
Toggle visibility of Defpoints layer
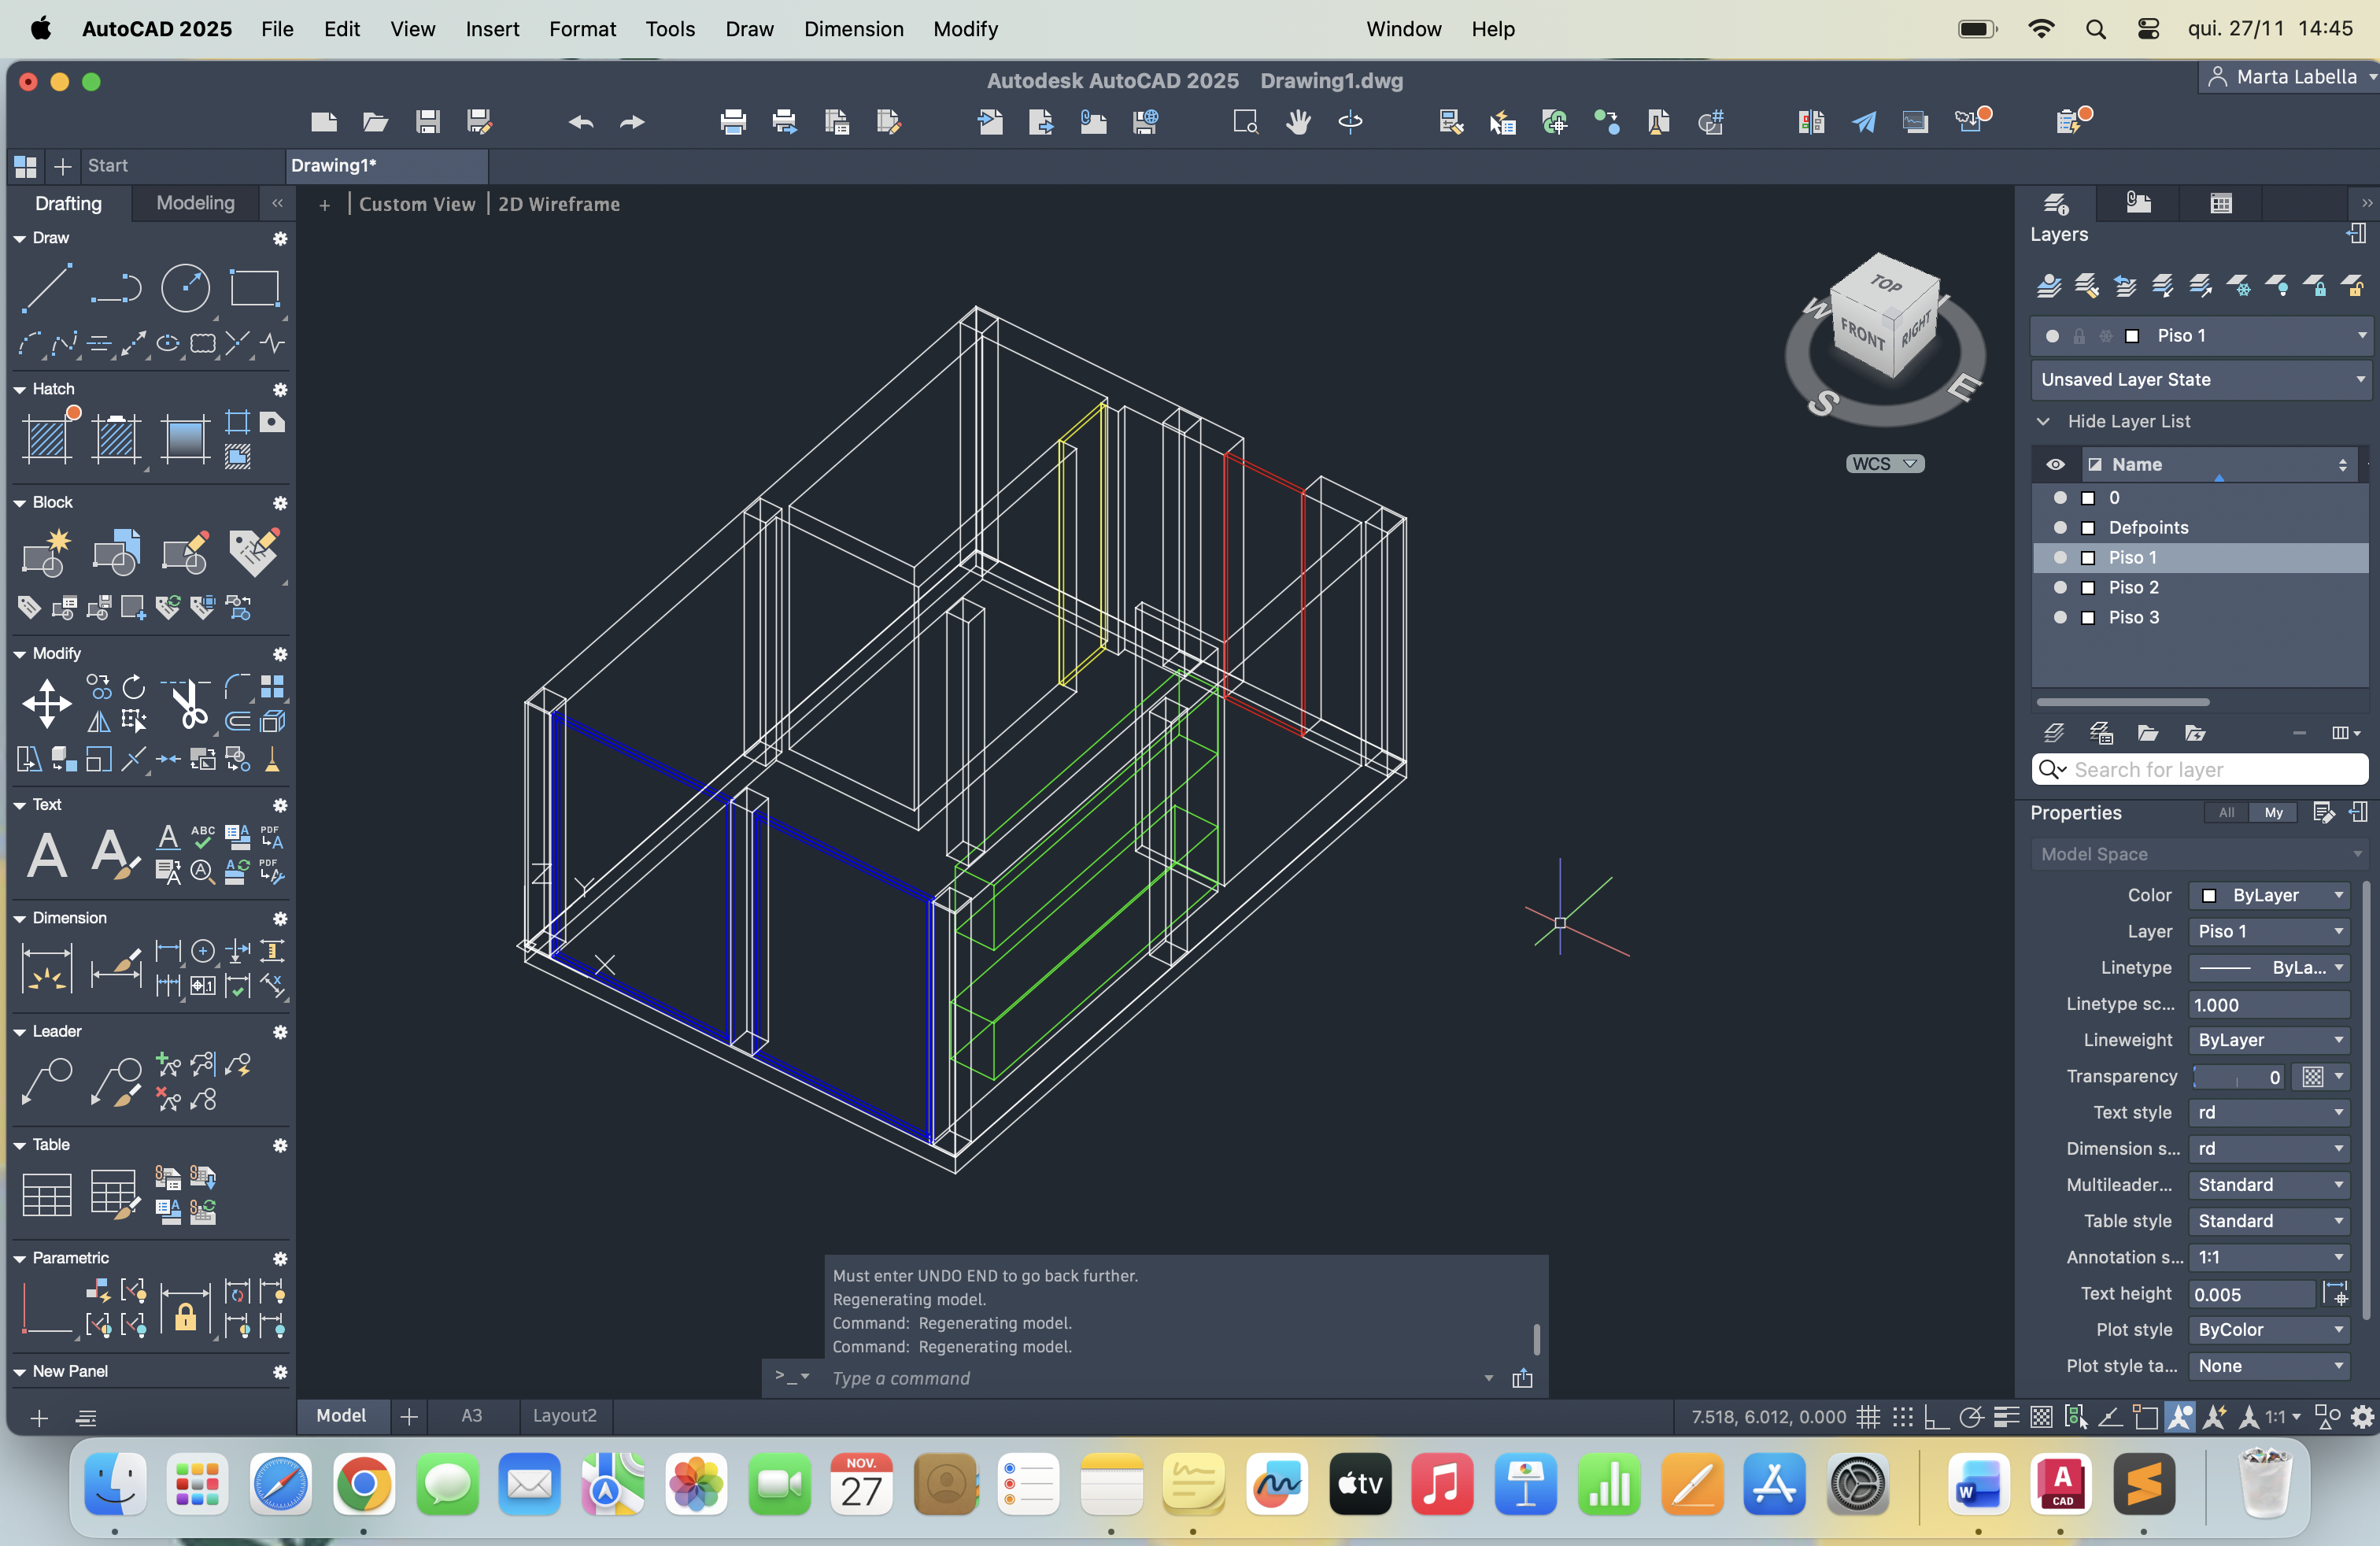coord(2059,527)
